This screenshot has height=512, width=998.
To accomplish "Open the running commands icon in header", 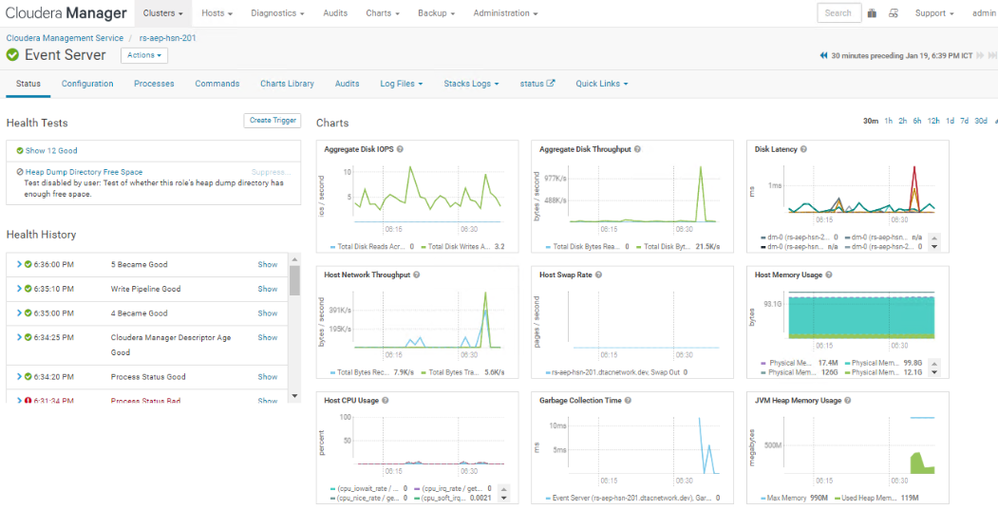I will [x=893, y=13].
